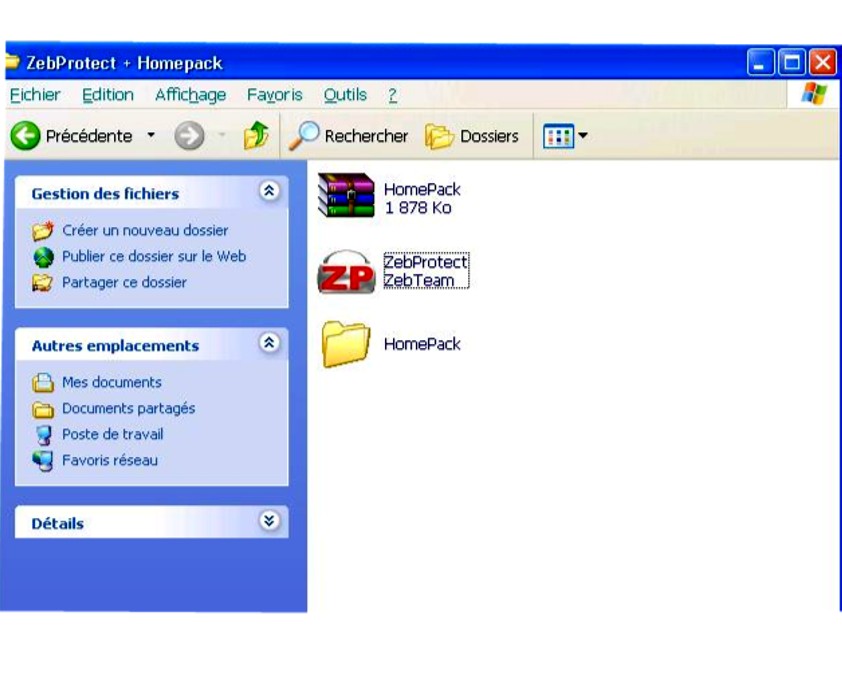
Task: Open the views mode icon button
Action: pos(558,136)
